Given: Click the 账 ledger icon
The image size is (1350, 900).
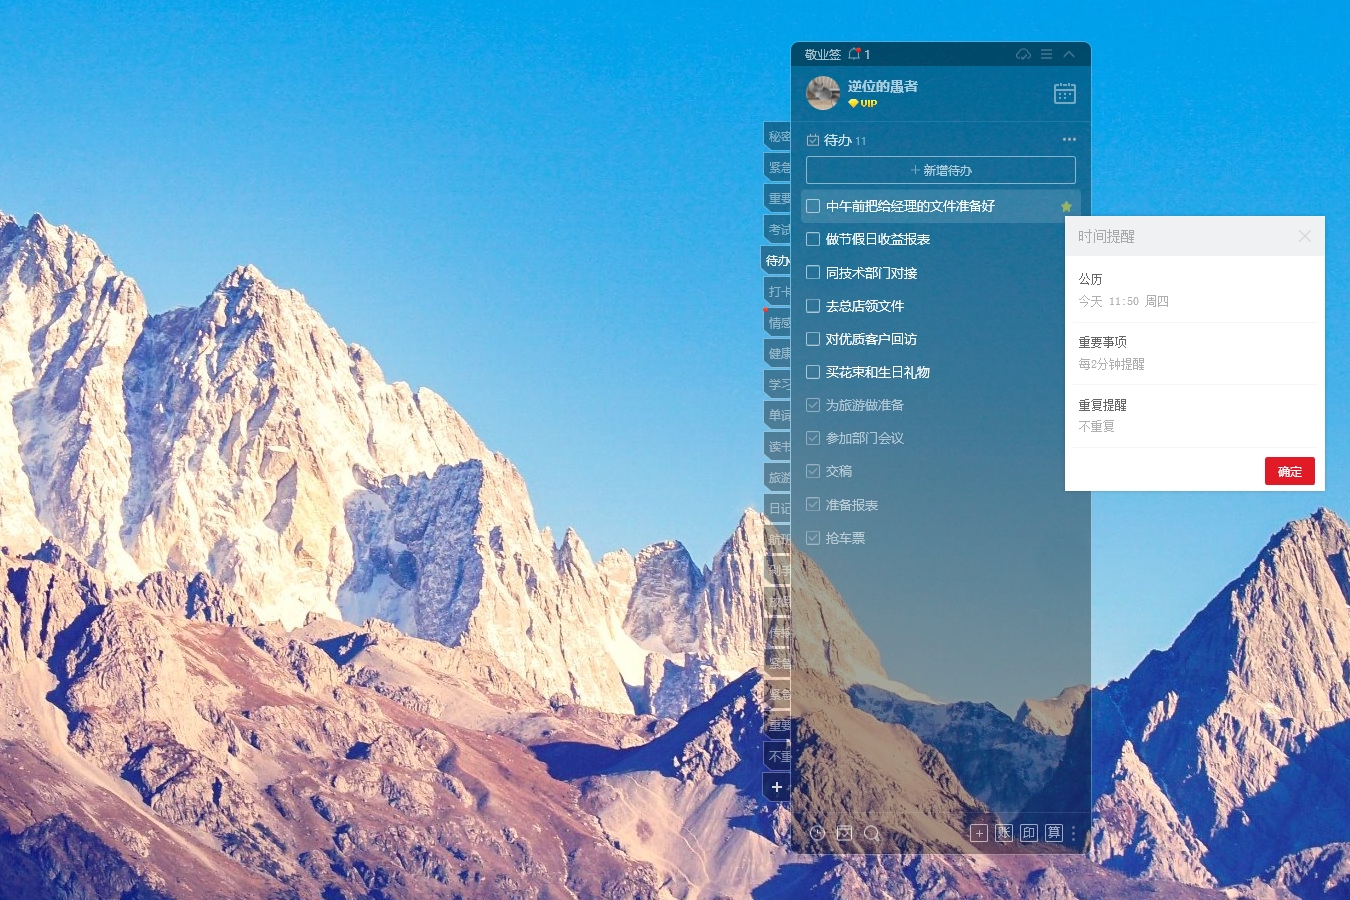Looking at the screenshot, I should pyautogui.click(x=1004, y=833).
